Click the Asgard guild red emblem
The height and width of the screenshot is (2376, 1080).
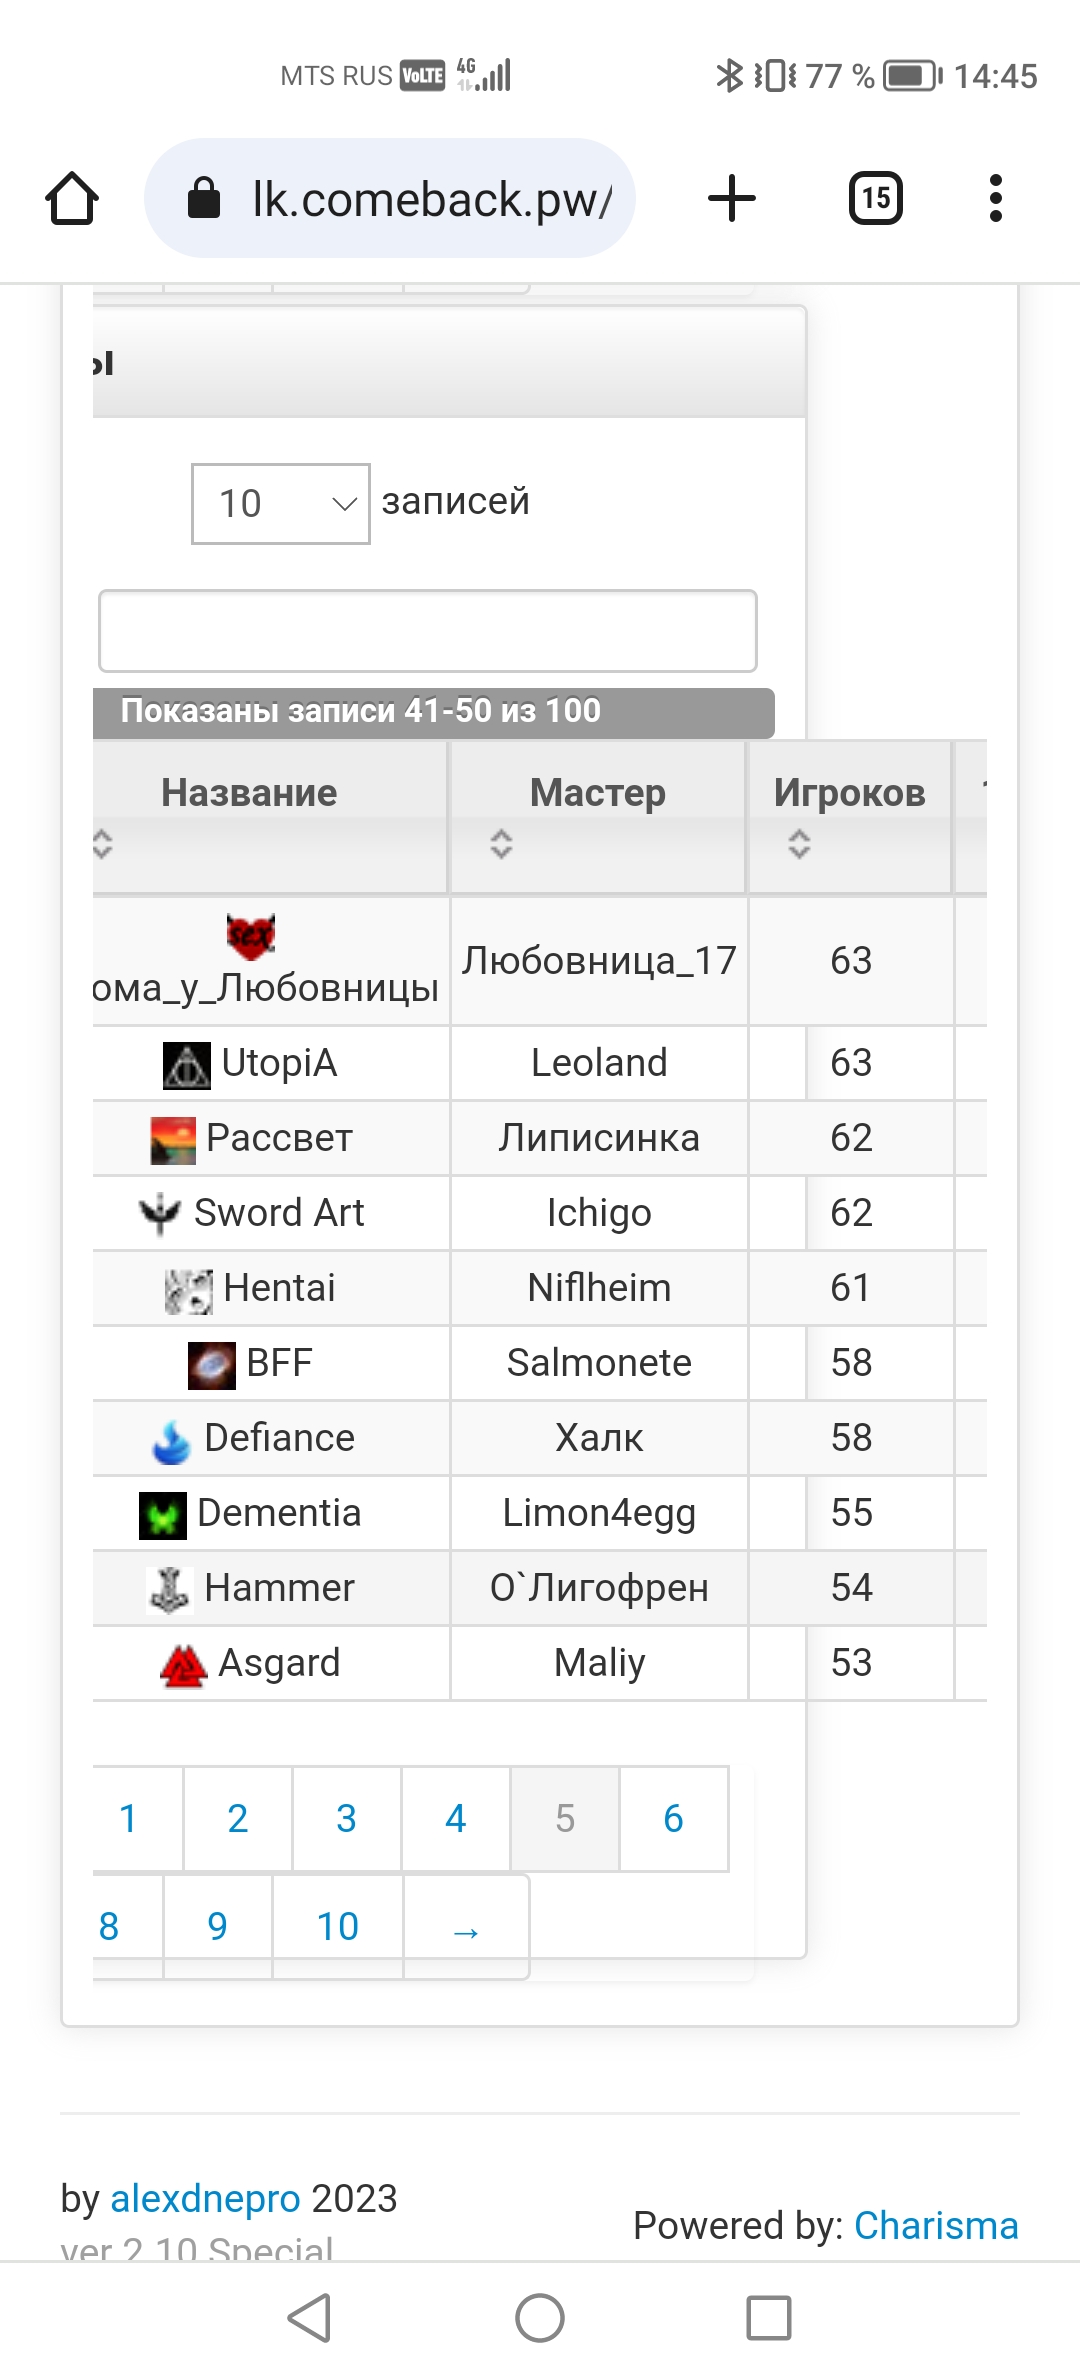(x=183, y=1665)
